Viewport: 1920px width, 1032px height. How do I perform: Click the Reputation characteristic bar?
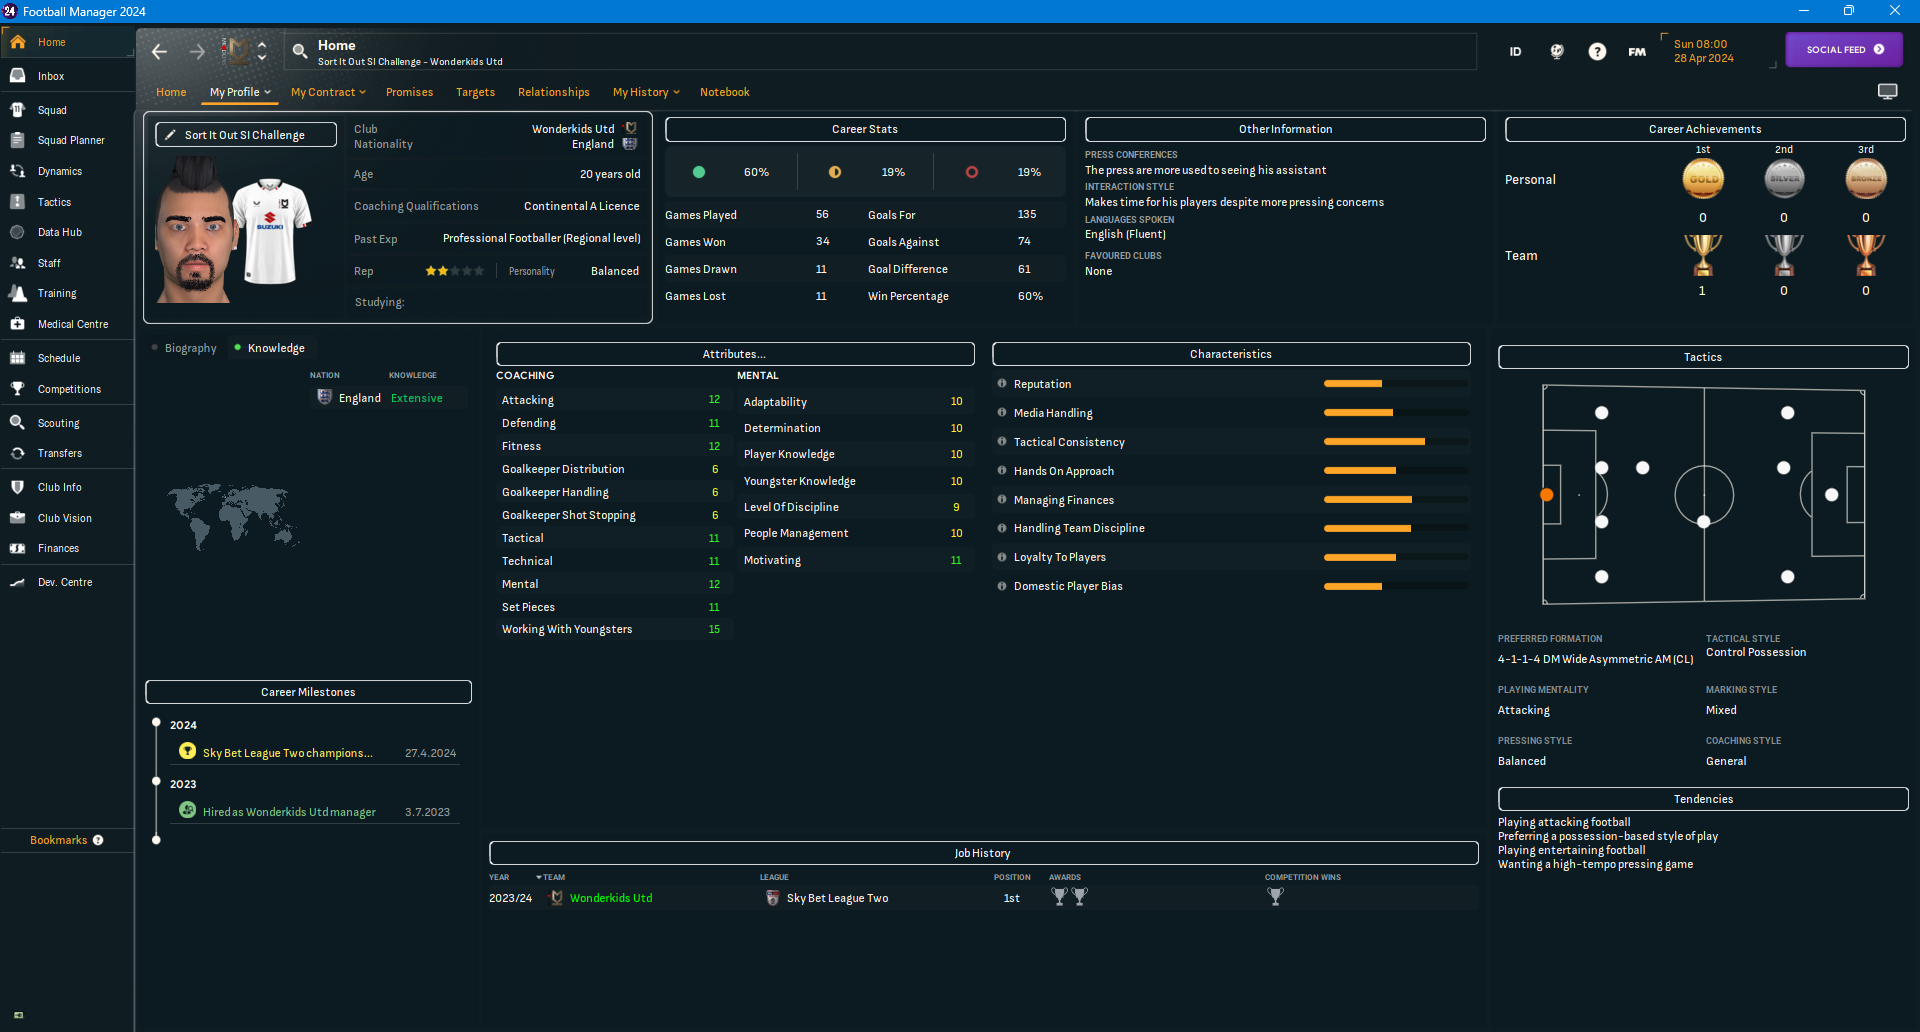point(1396,384)
